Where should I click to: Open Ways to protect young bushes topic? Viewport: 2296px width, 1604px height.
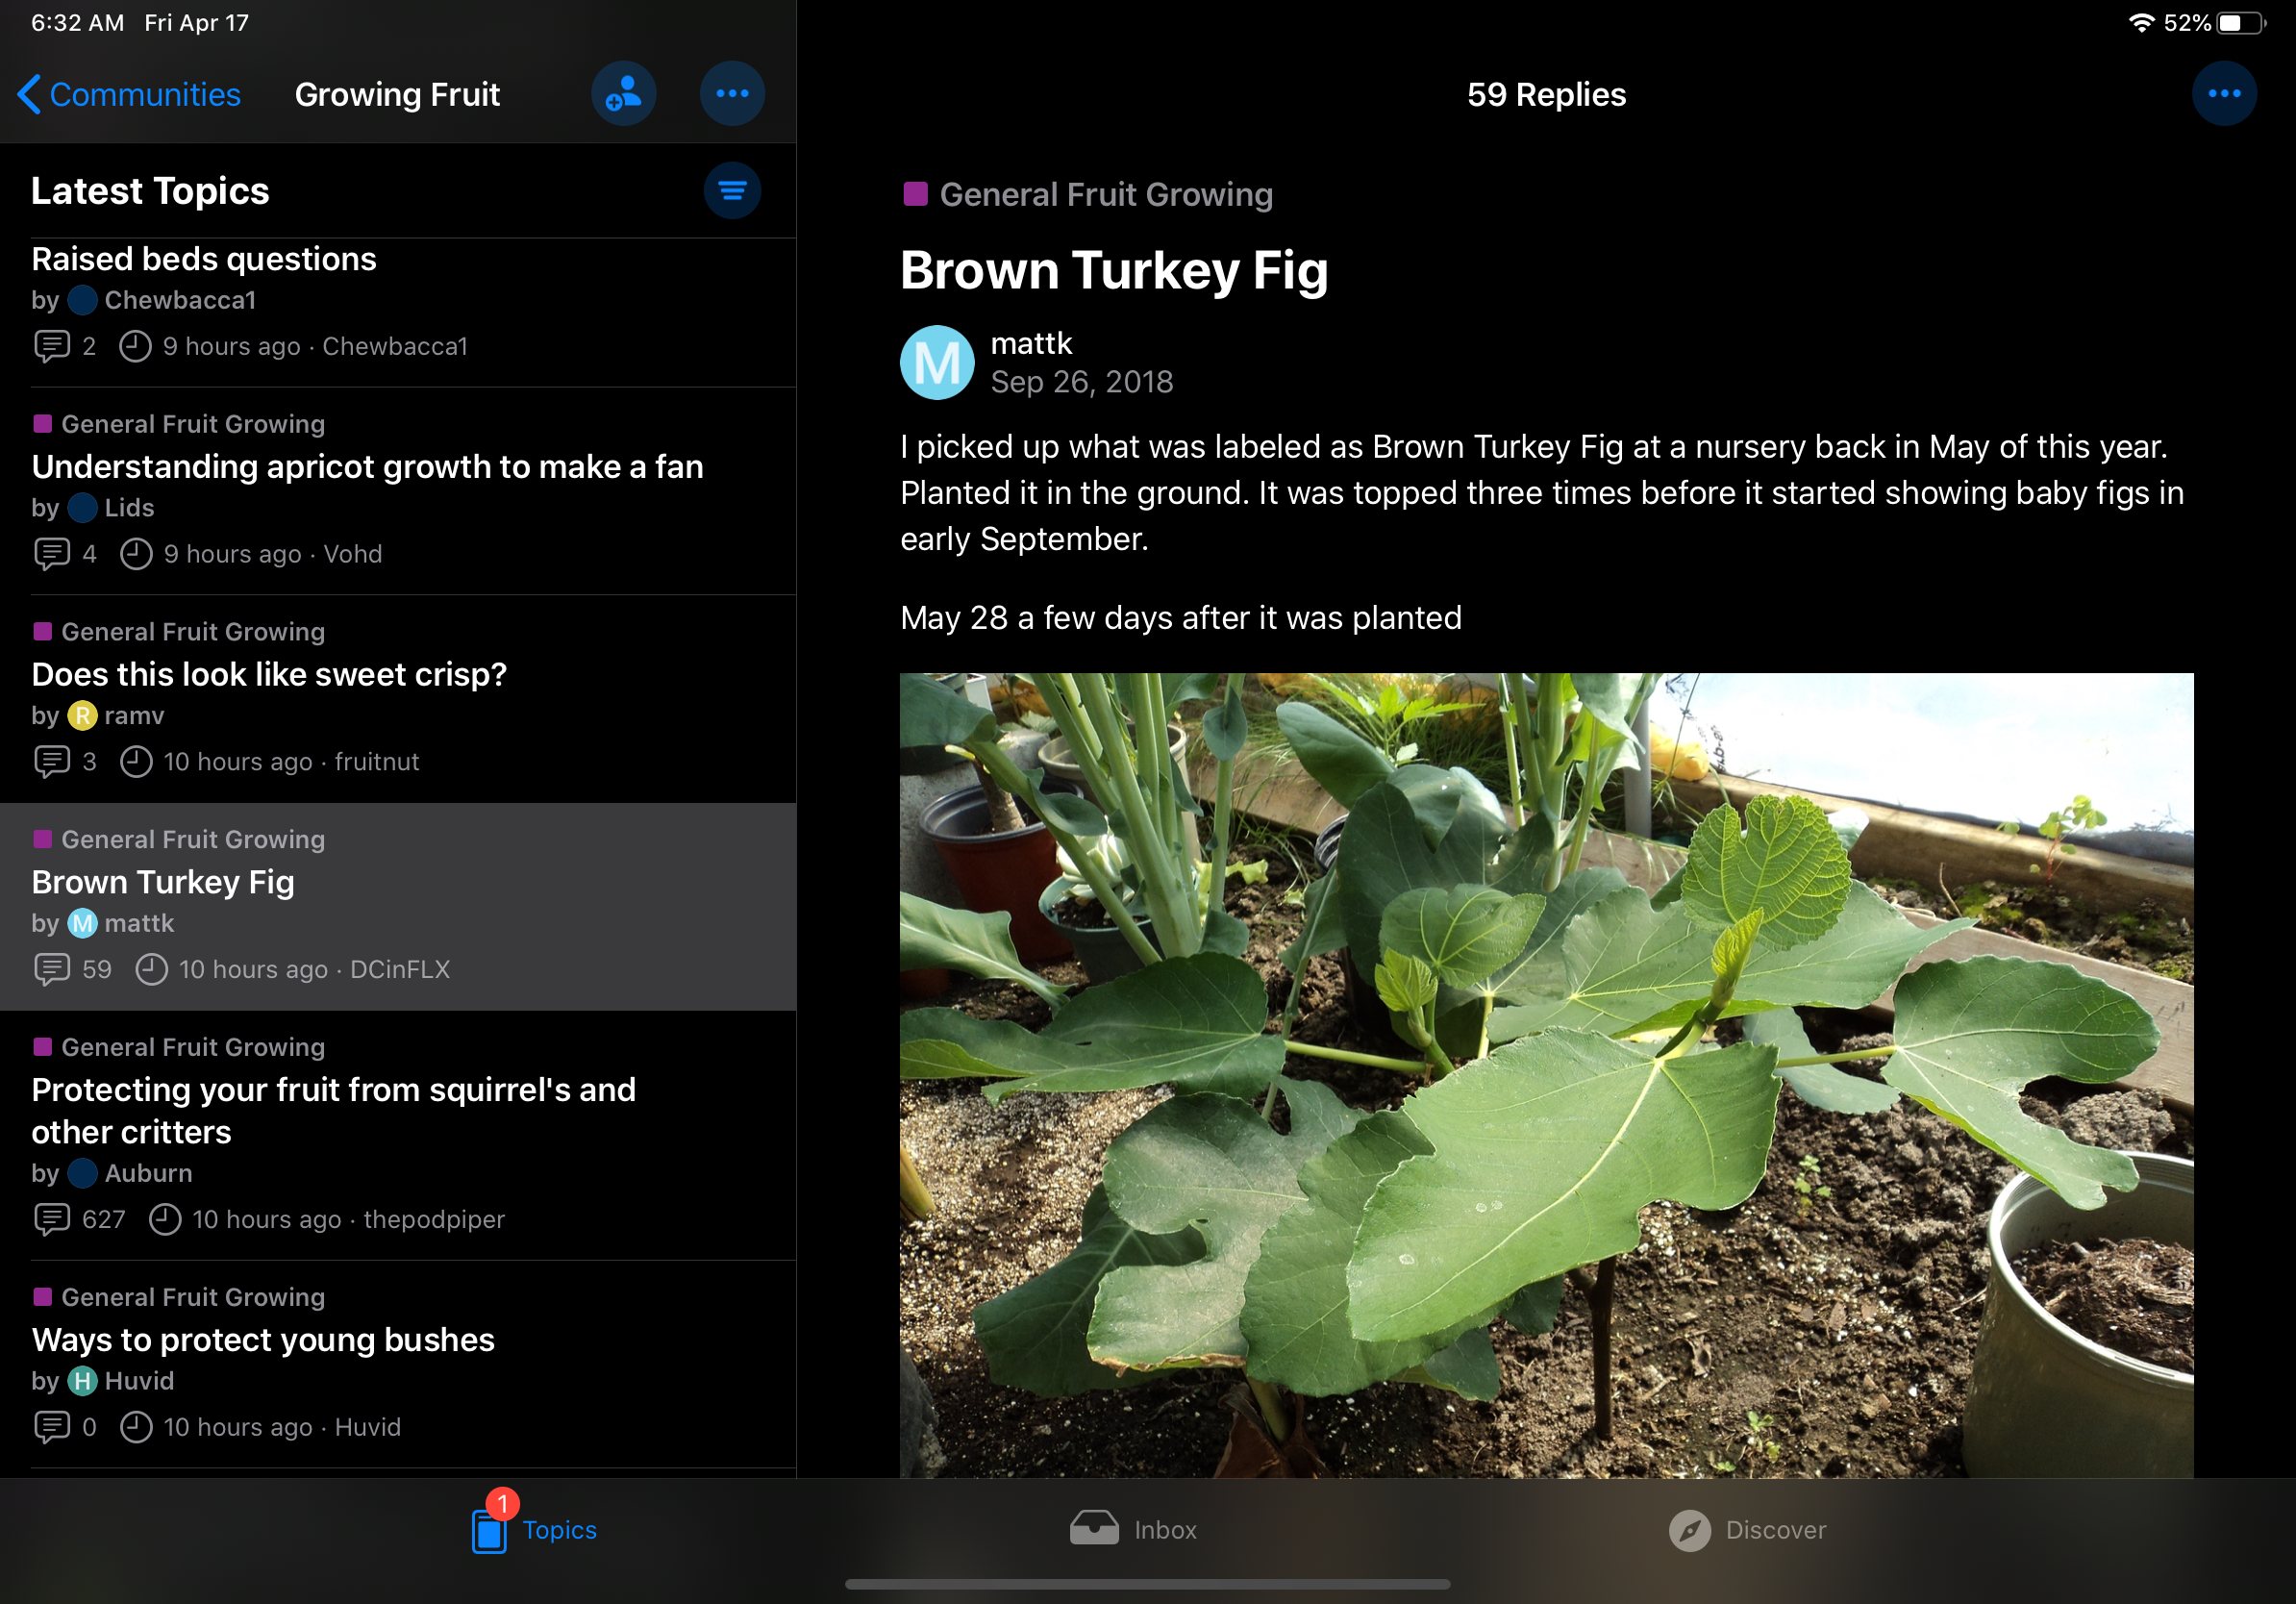coord(263,1340)
